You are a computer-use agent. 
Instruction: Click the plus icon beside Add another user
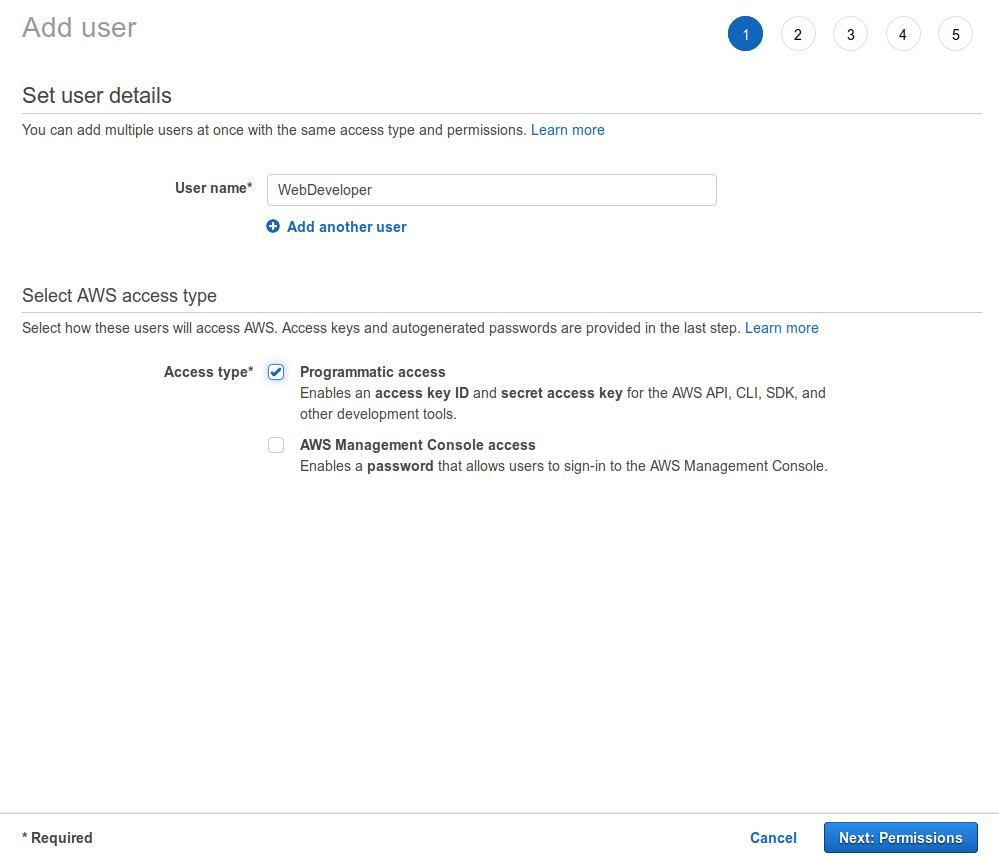point(273,226)
